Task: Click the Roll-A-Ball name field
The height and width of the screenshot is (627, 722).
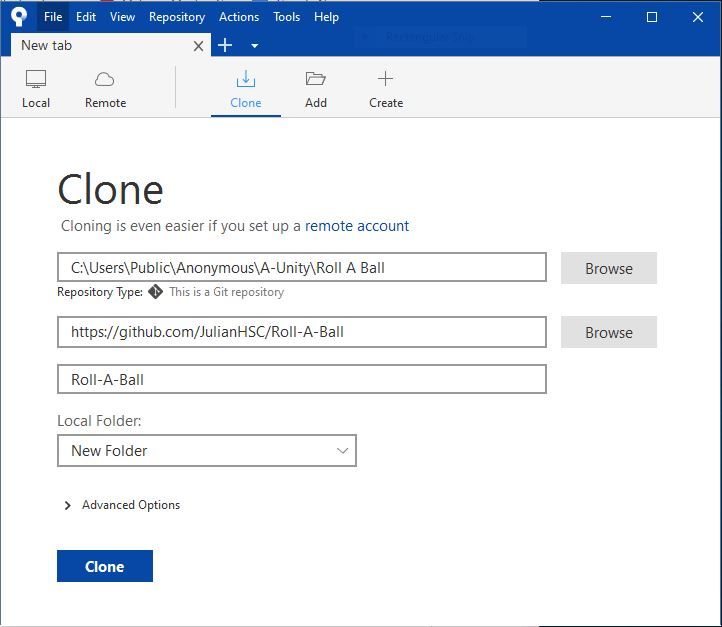Action: point(302,380)
